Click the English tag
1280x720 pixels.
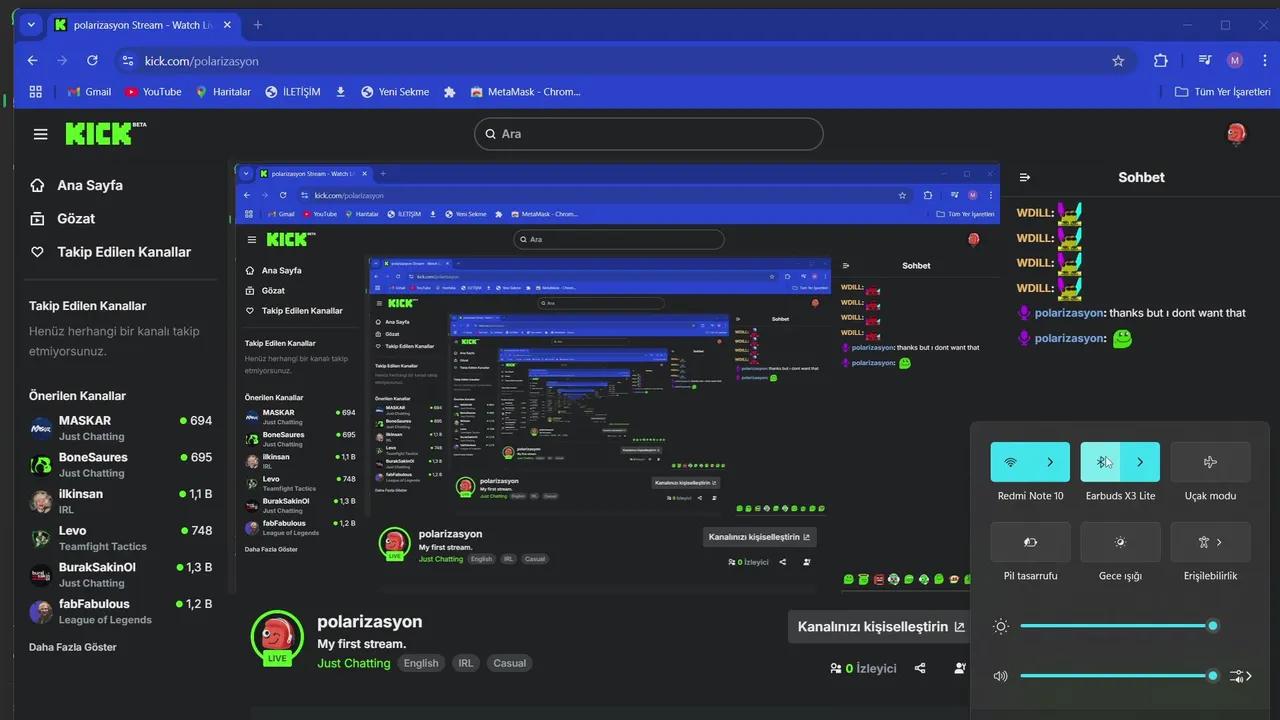click(x=421, y=663)
